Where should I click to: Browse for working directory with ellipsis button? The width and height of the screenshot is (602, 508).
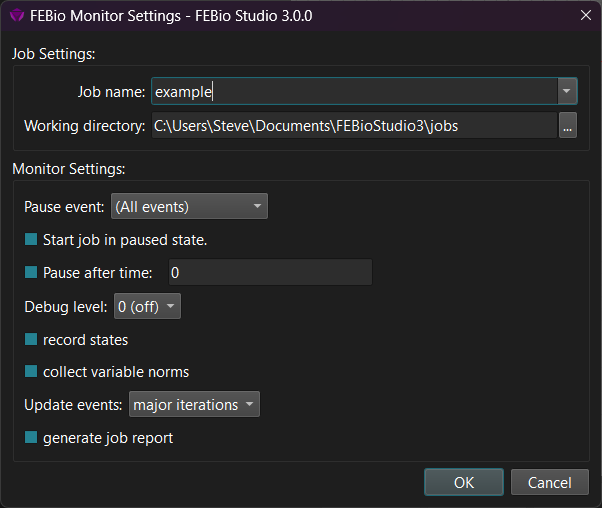(x=568, y=125)
